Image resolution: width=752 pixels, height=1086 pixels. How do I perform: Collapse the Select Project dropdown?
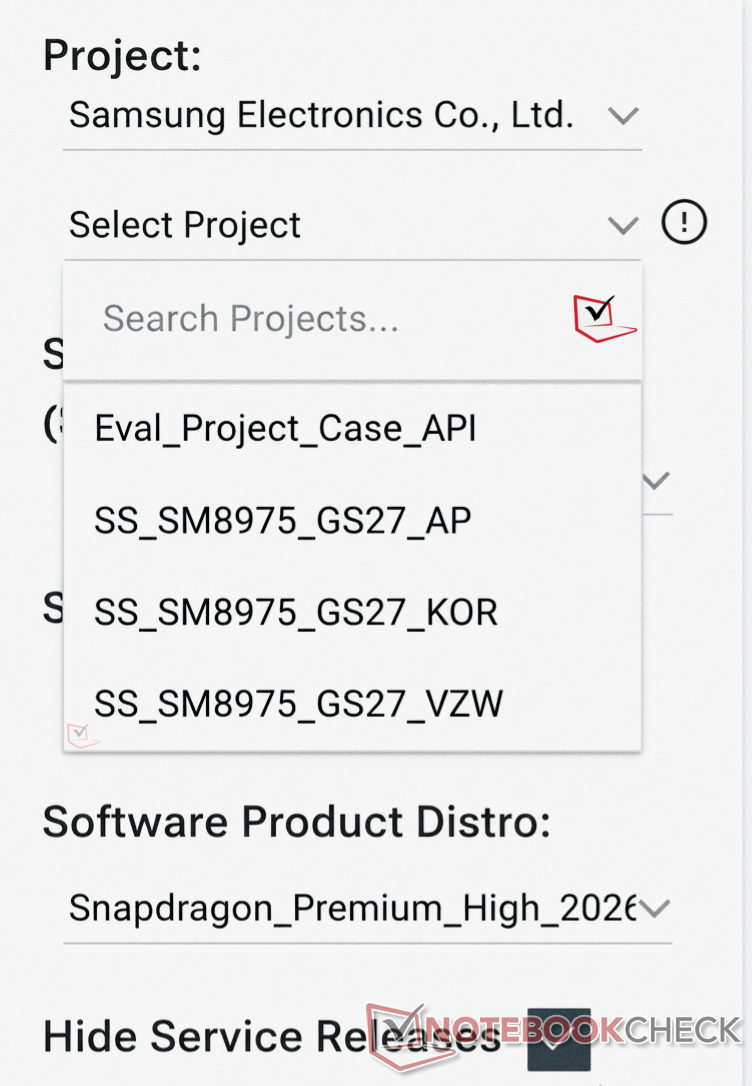click(352, 225)
